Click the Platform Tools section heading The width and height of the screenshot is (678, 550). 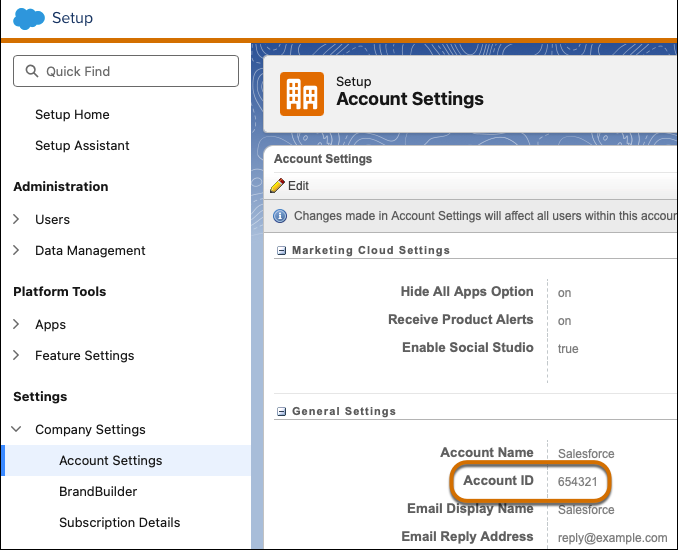coord(60,292)
